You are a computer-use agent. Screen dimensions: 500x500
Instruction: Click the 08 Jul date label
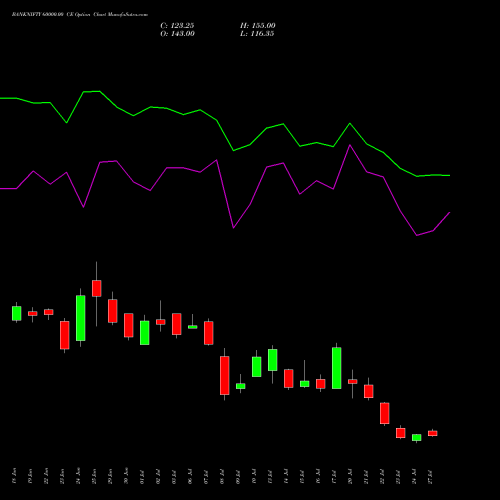pos(222,477)
